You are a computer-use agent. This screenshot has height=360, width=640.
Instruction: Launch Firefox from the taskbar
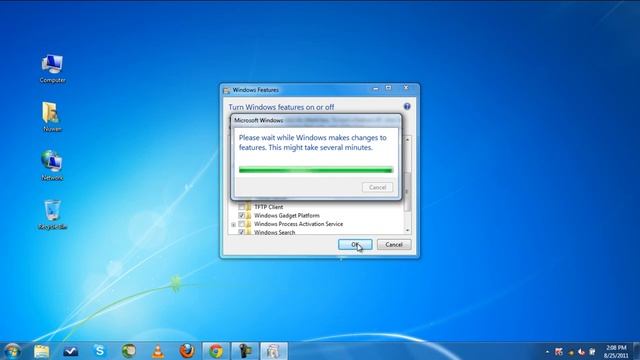(x=187, y=351)
